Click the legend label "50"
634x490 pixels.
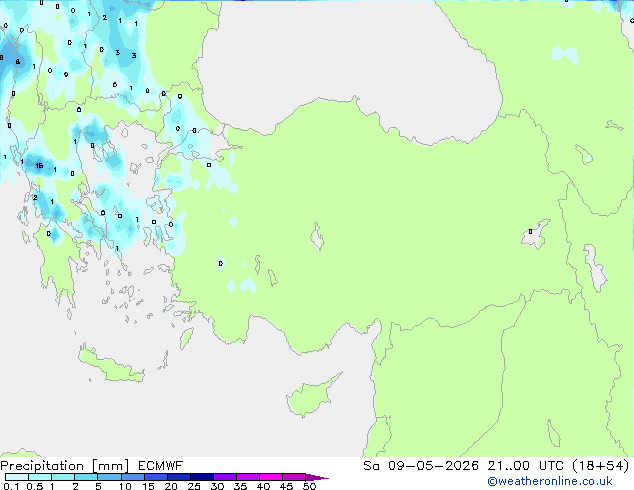coord(309,486)
